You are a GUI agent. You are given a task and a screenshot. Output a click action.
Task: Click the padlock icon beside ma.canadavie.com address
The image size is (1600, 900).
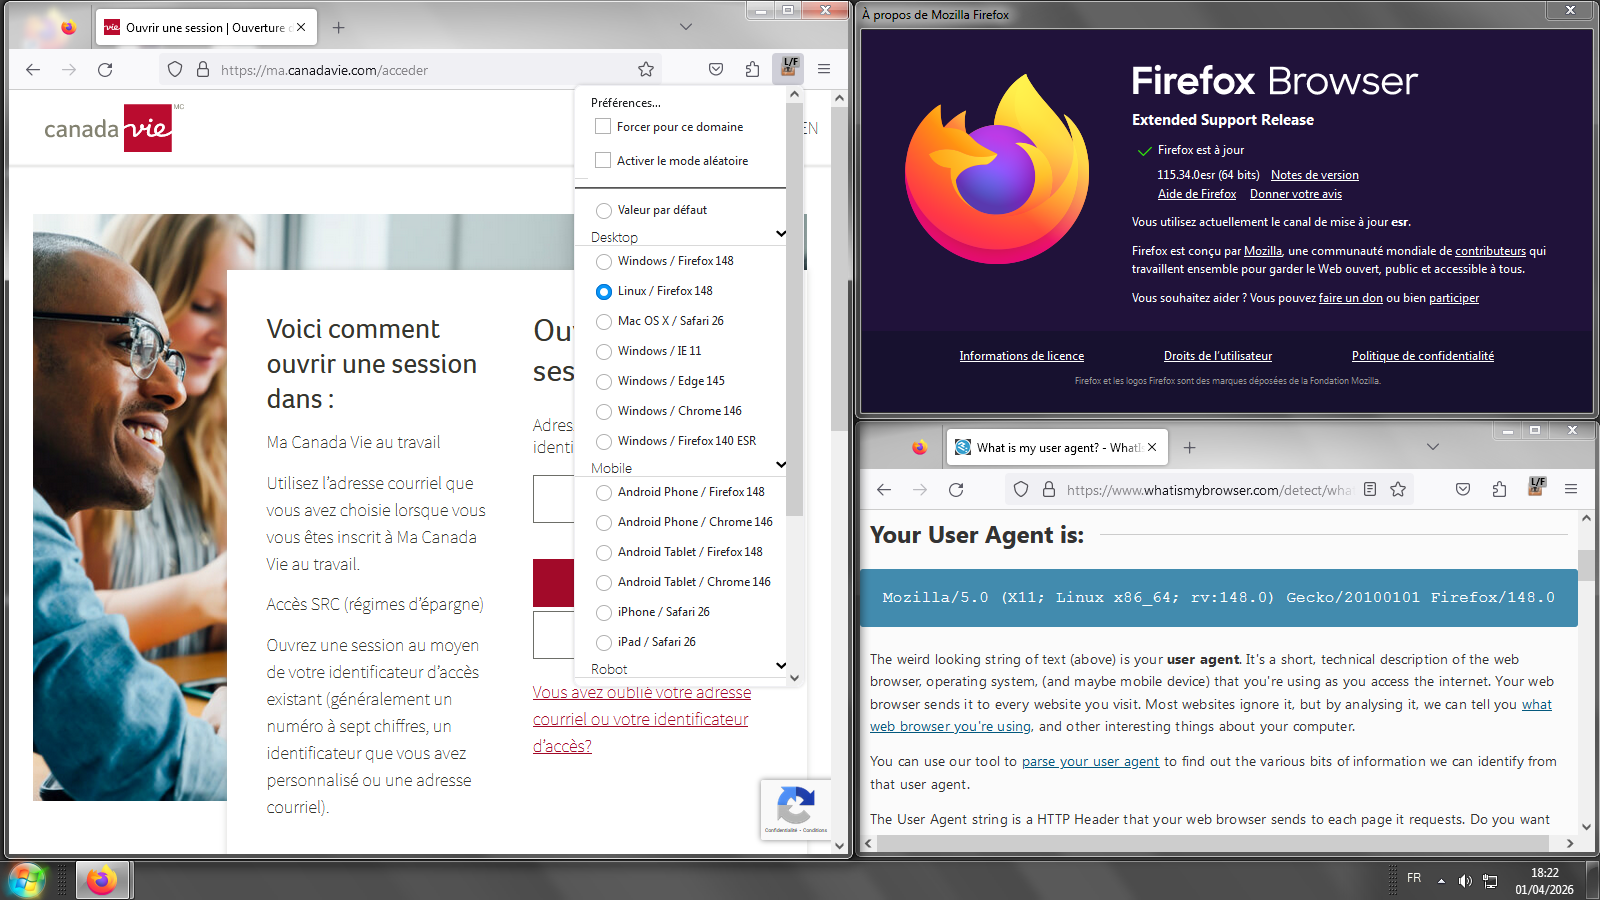point(203,69)
